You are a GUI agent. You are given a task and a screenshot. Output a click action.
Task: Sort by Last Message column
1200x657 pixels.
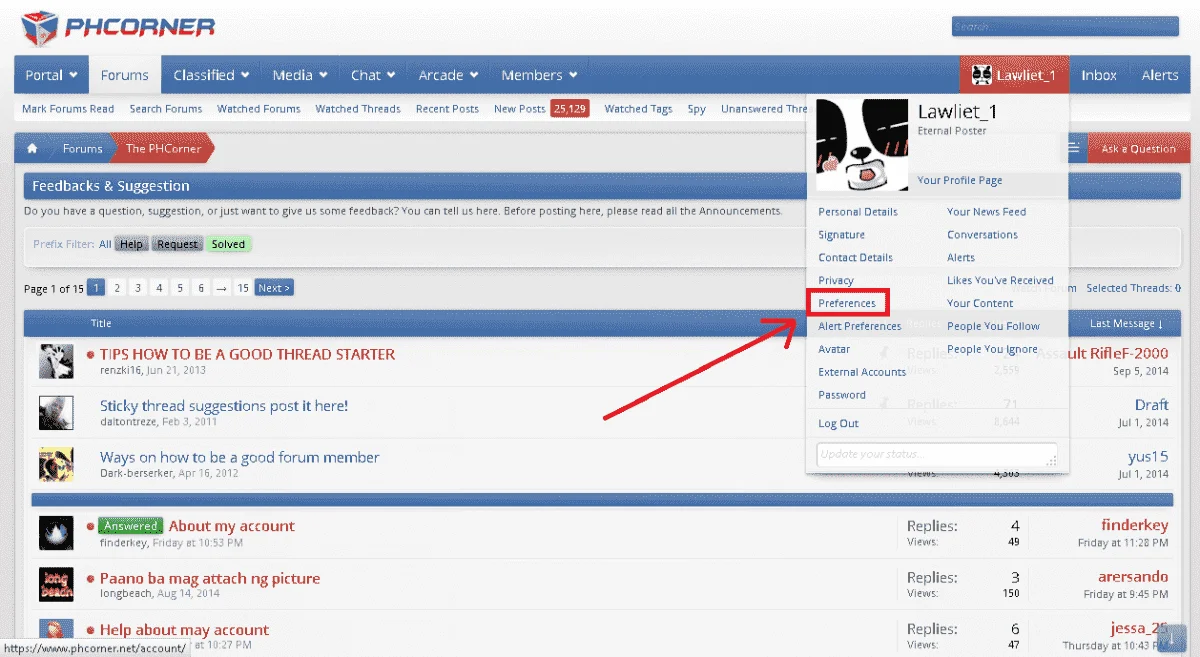(x=1126, y=323)
